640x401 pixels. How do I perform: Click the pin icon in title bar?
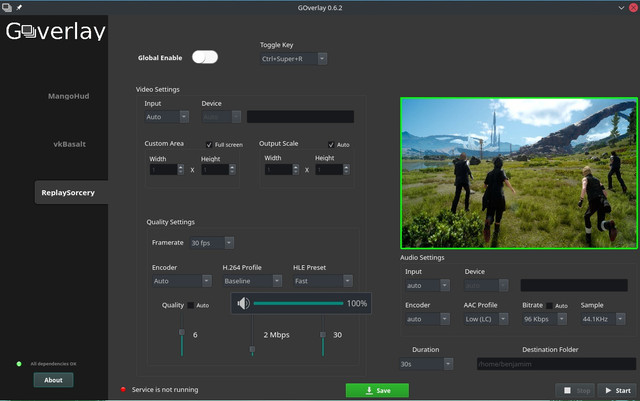[x=20, y=7]
